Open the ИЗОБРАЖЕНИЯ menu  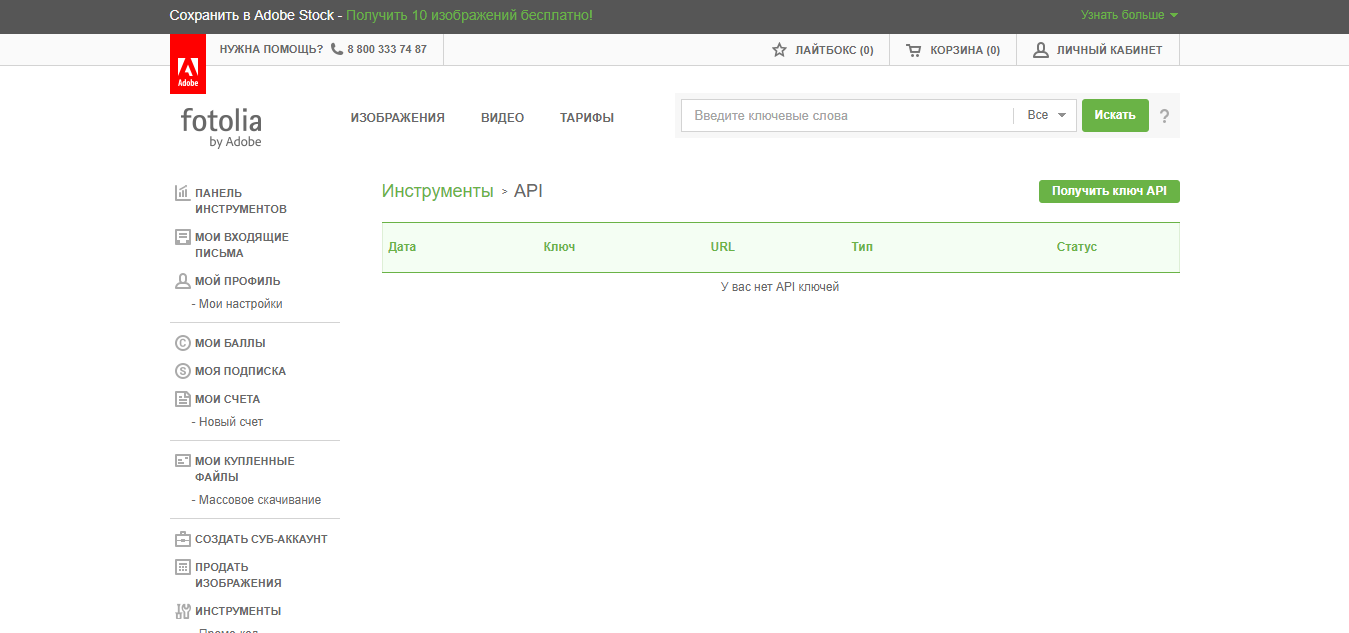click(397, 118)
